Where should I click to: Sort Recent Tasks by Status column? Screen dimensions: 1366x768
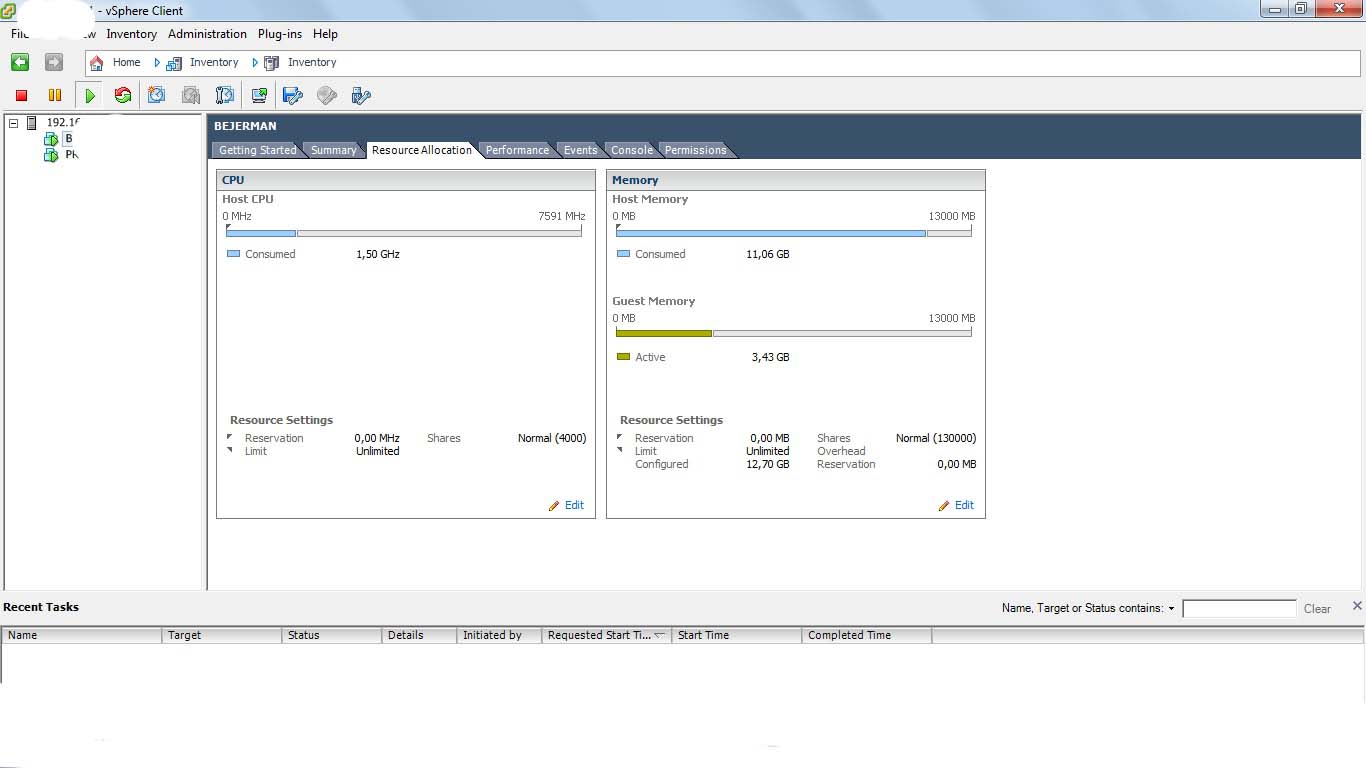332,635
